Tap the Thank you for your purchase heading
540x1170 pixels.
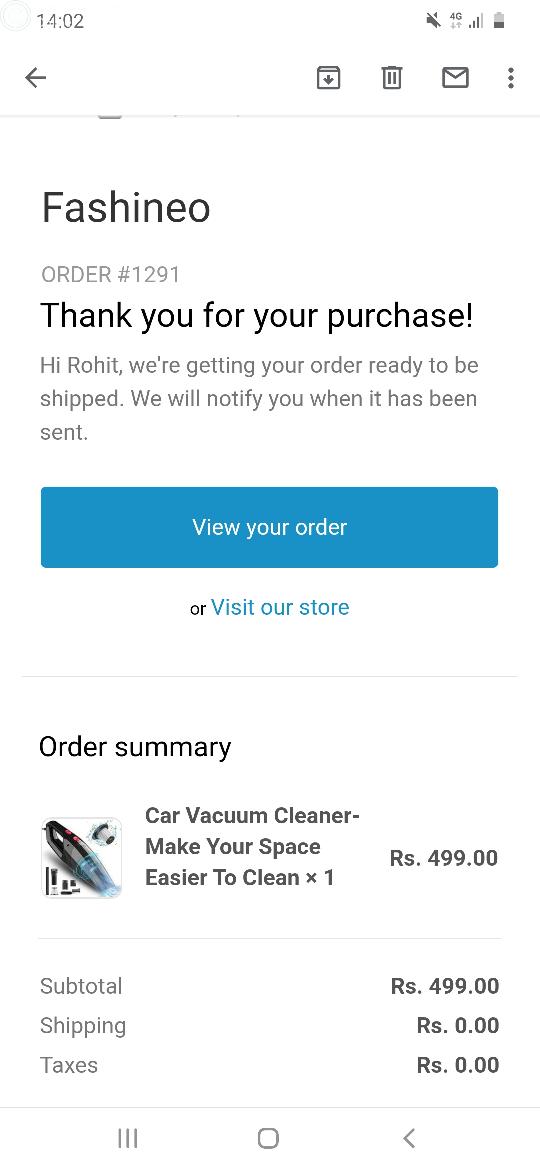coord(257,316)
